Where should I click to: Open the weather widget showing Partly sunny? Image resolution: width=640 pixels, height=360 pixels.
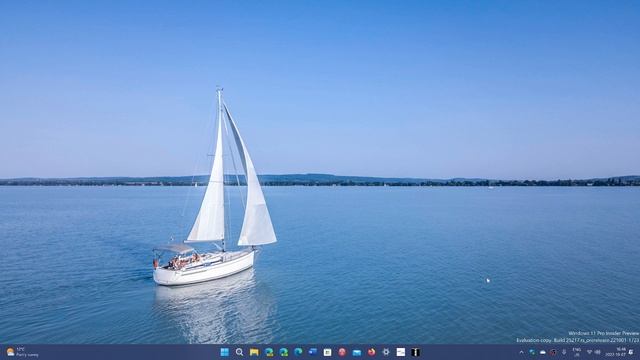tap(22, 352)
